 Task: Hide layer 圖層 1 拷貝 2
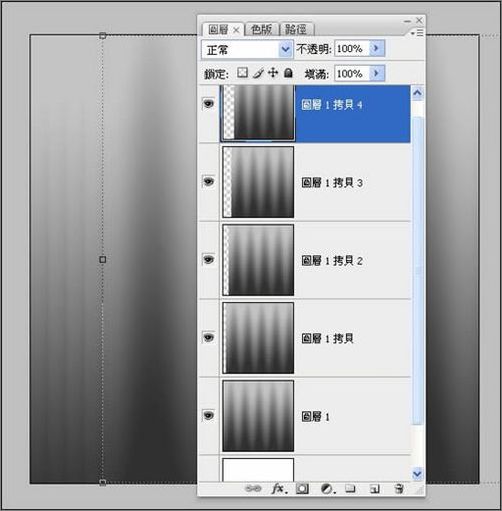click(209, 259)
